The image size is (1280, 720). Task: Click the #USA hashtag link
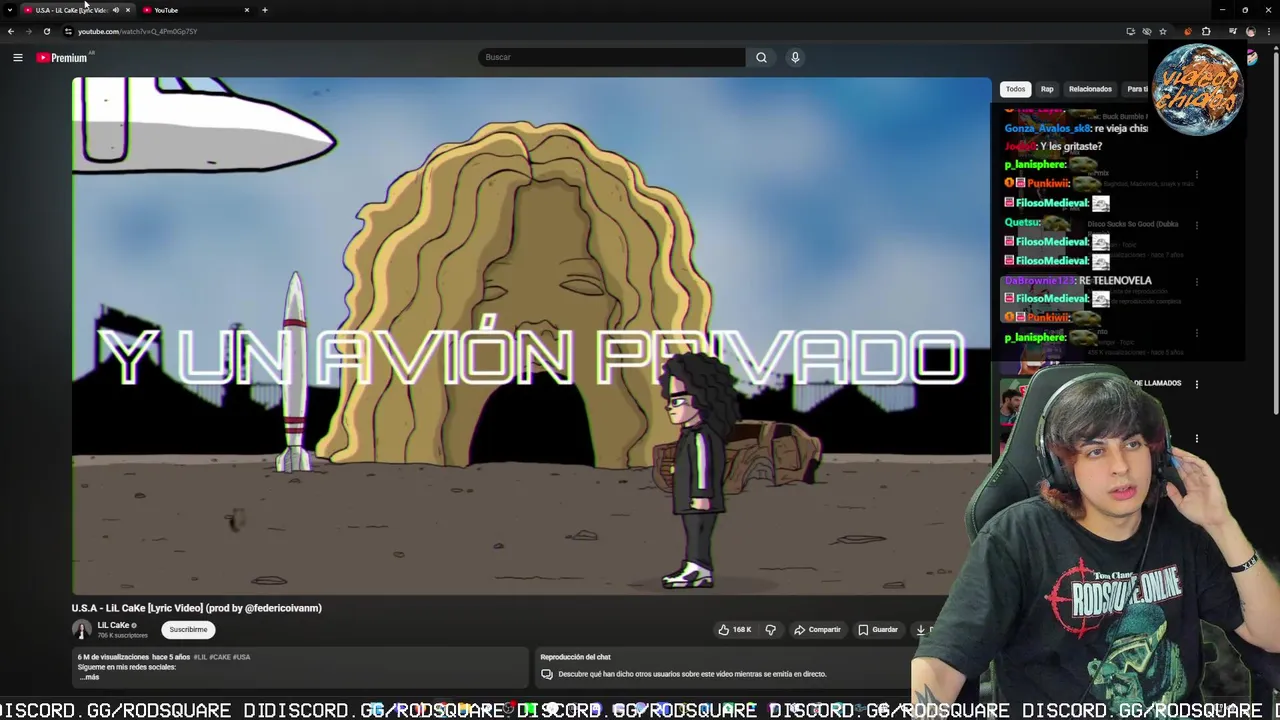(242, 657)
